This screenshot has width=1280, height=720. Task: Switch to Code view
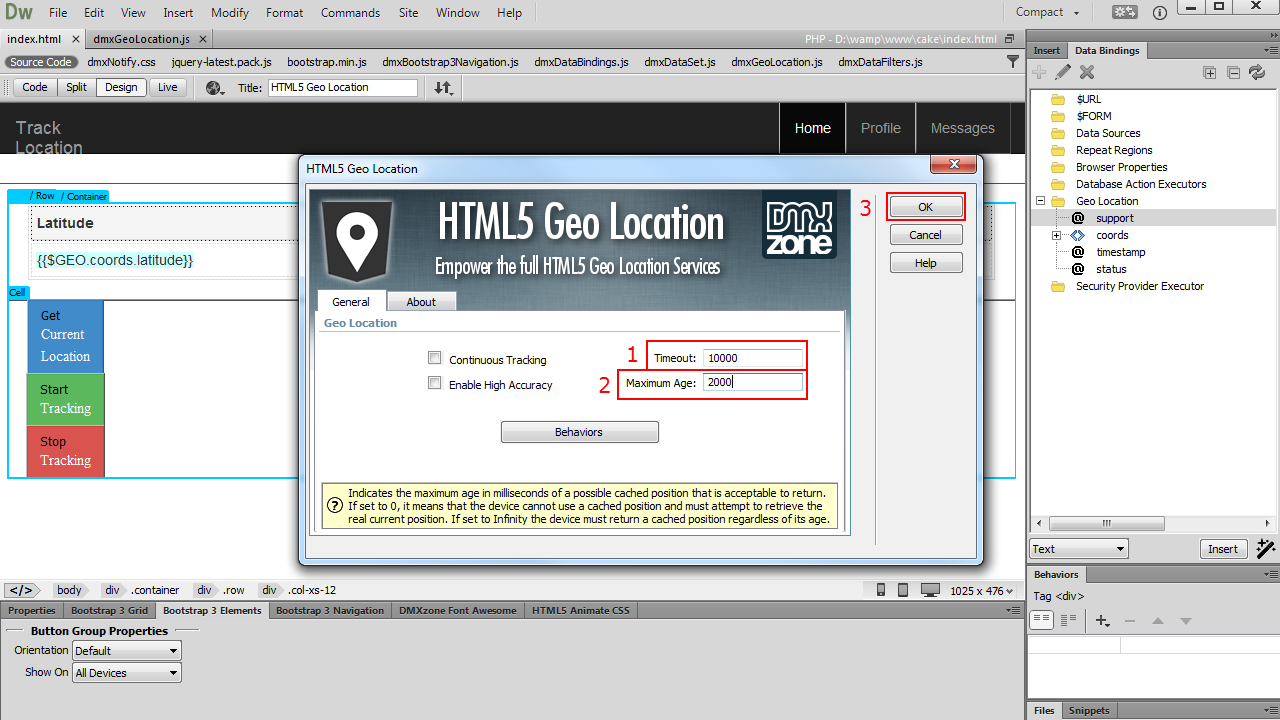35,87
